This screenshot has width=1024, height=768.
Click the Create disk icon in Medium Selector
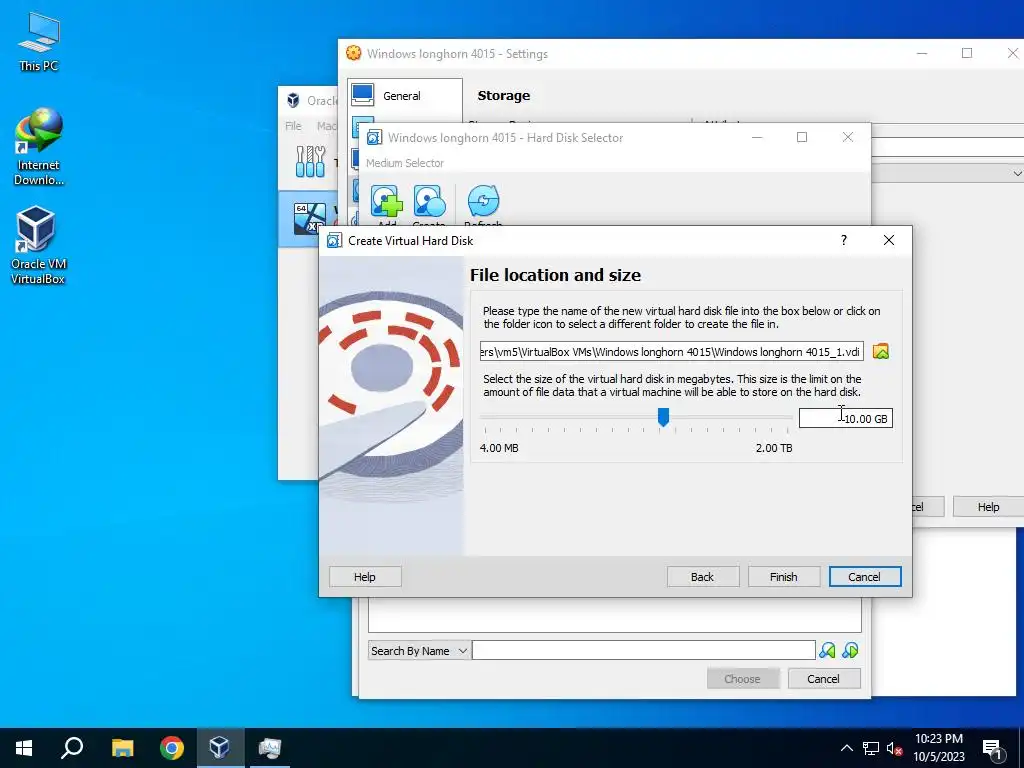pos(429,201)
